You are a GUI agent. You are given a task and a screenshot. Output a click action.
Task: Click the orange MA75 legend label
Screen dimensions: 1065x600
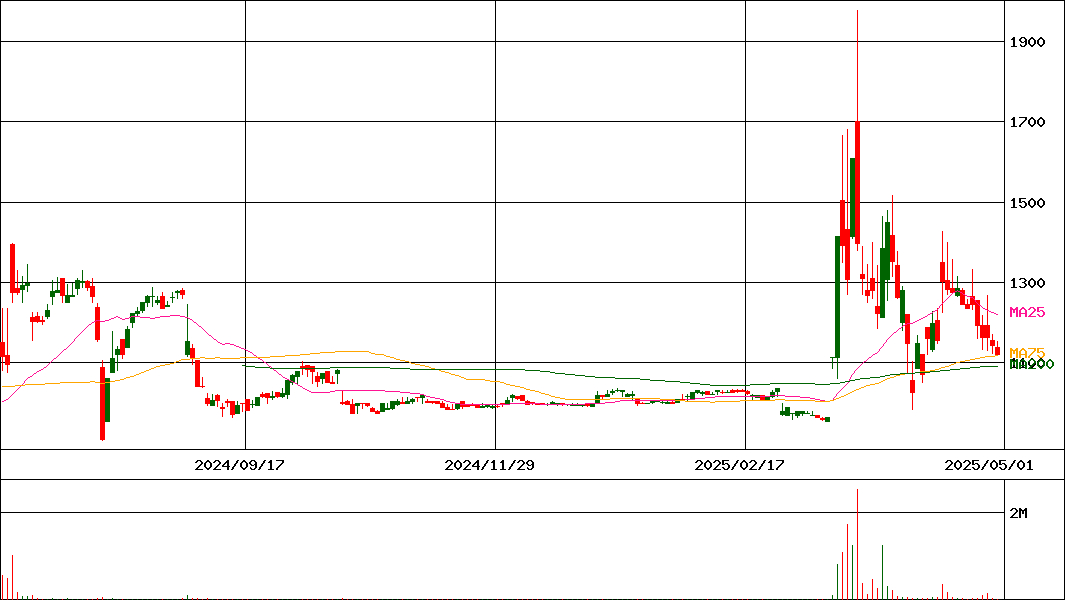point(1027,353)
